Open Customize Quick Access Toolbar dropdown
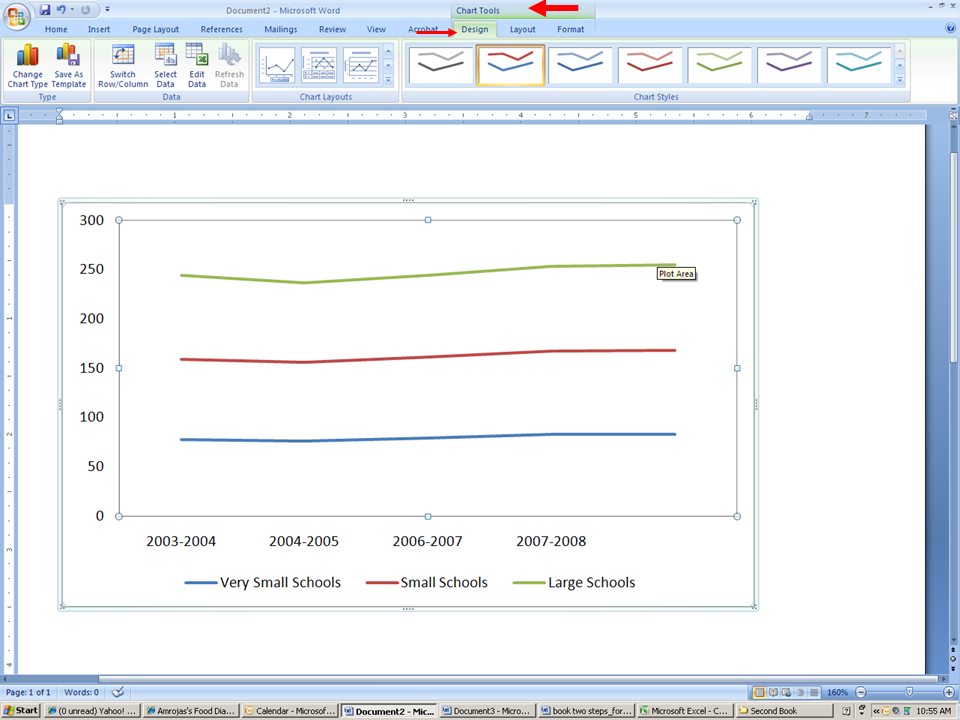This screenshot has width=960, height=720. point(108,10)
